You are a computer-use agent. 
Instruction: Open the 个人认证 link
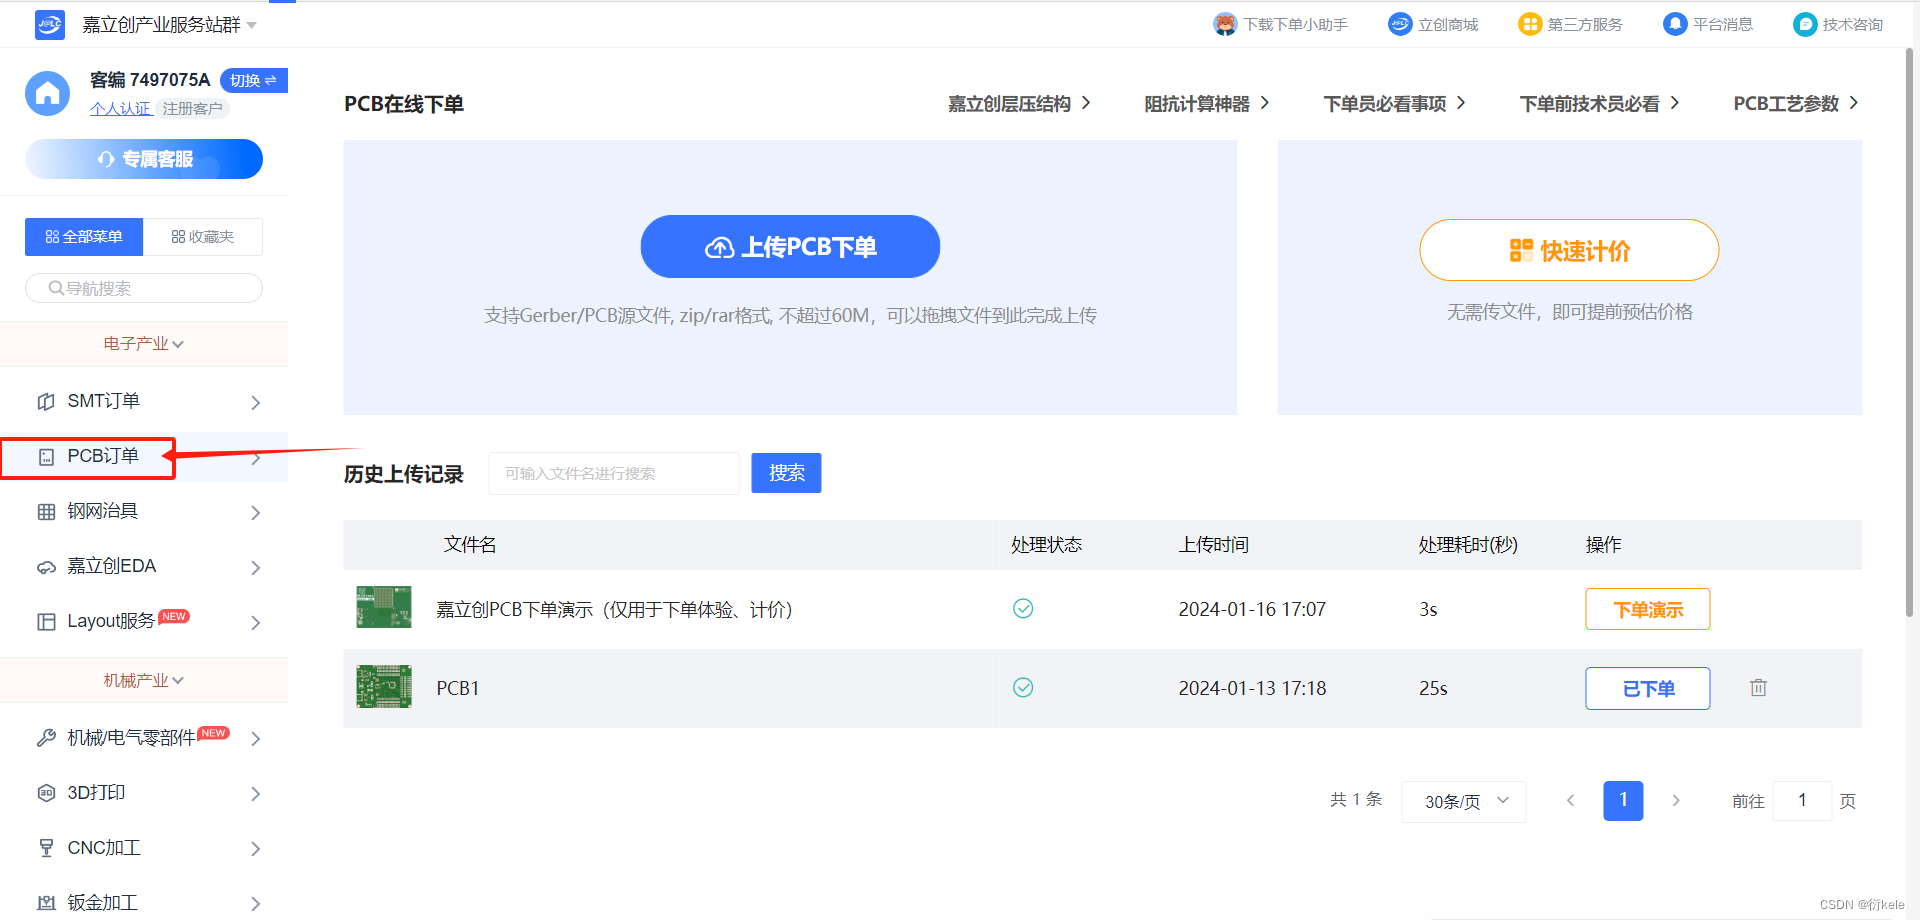click(120, 108)
